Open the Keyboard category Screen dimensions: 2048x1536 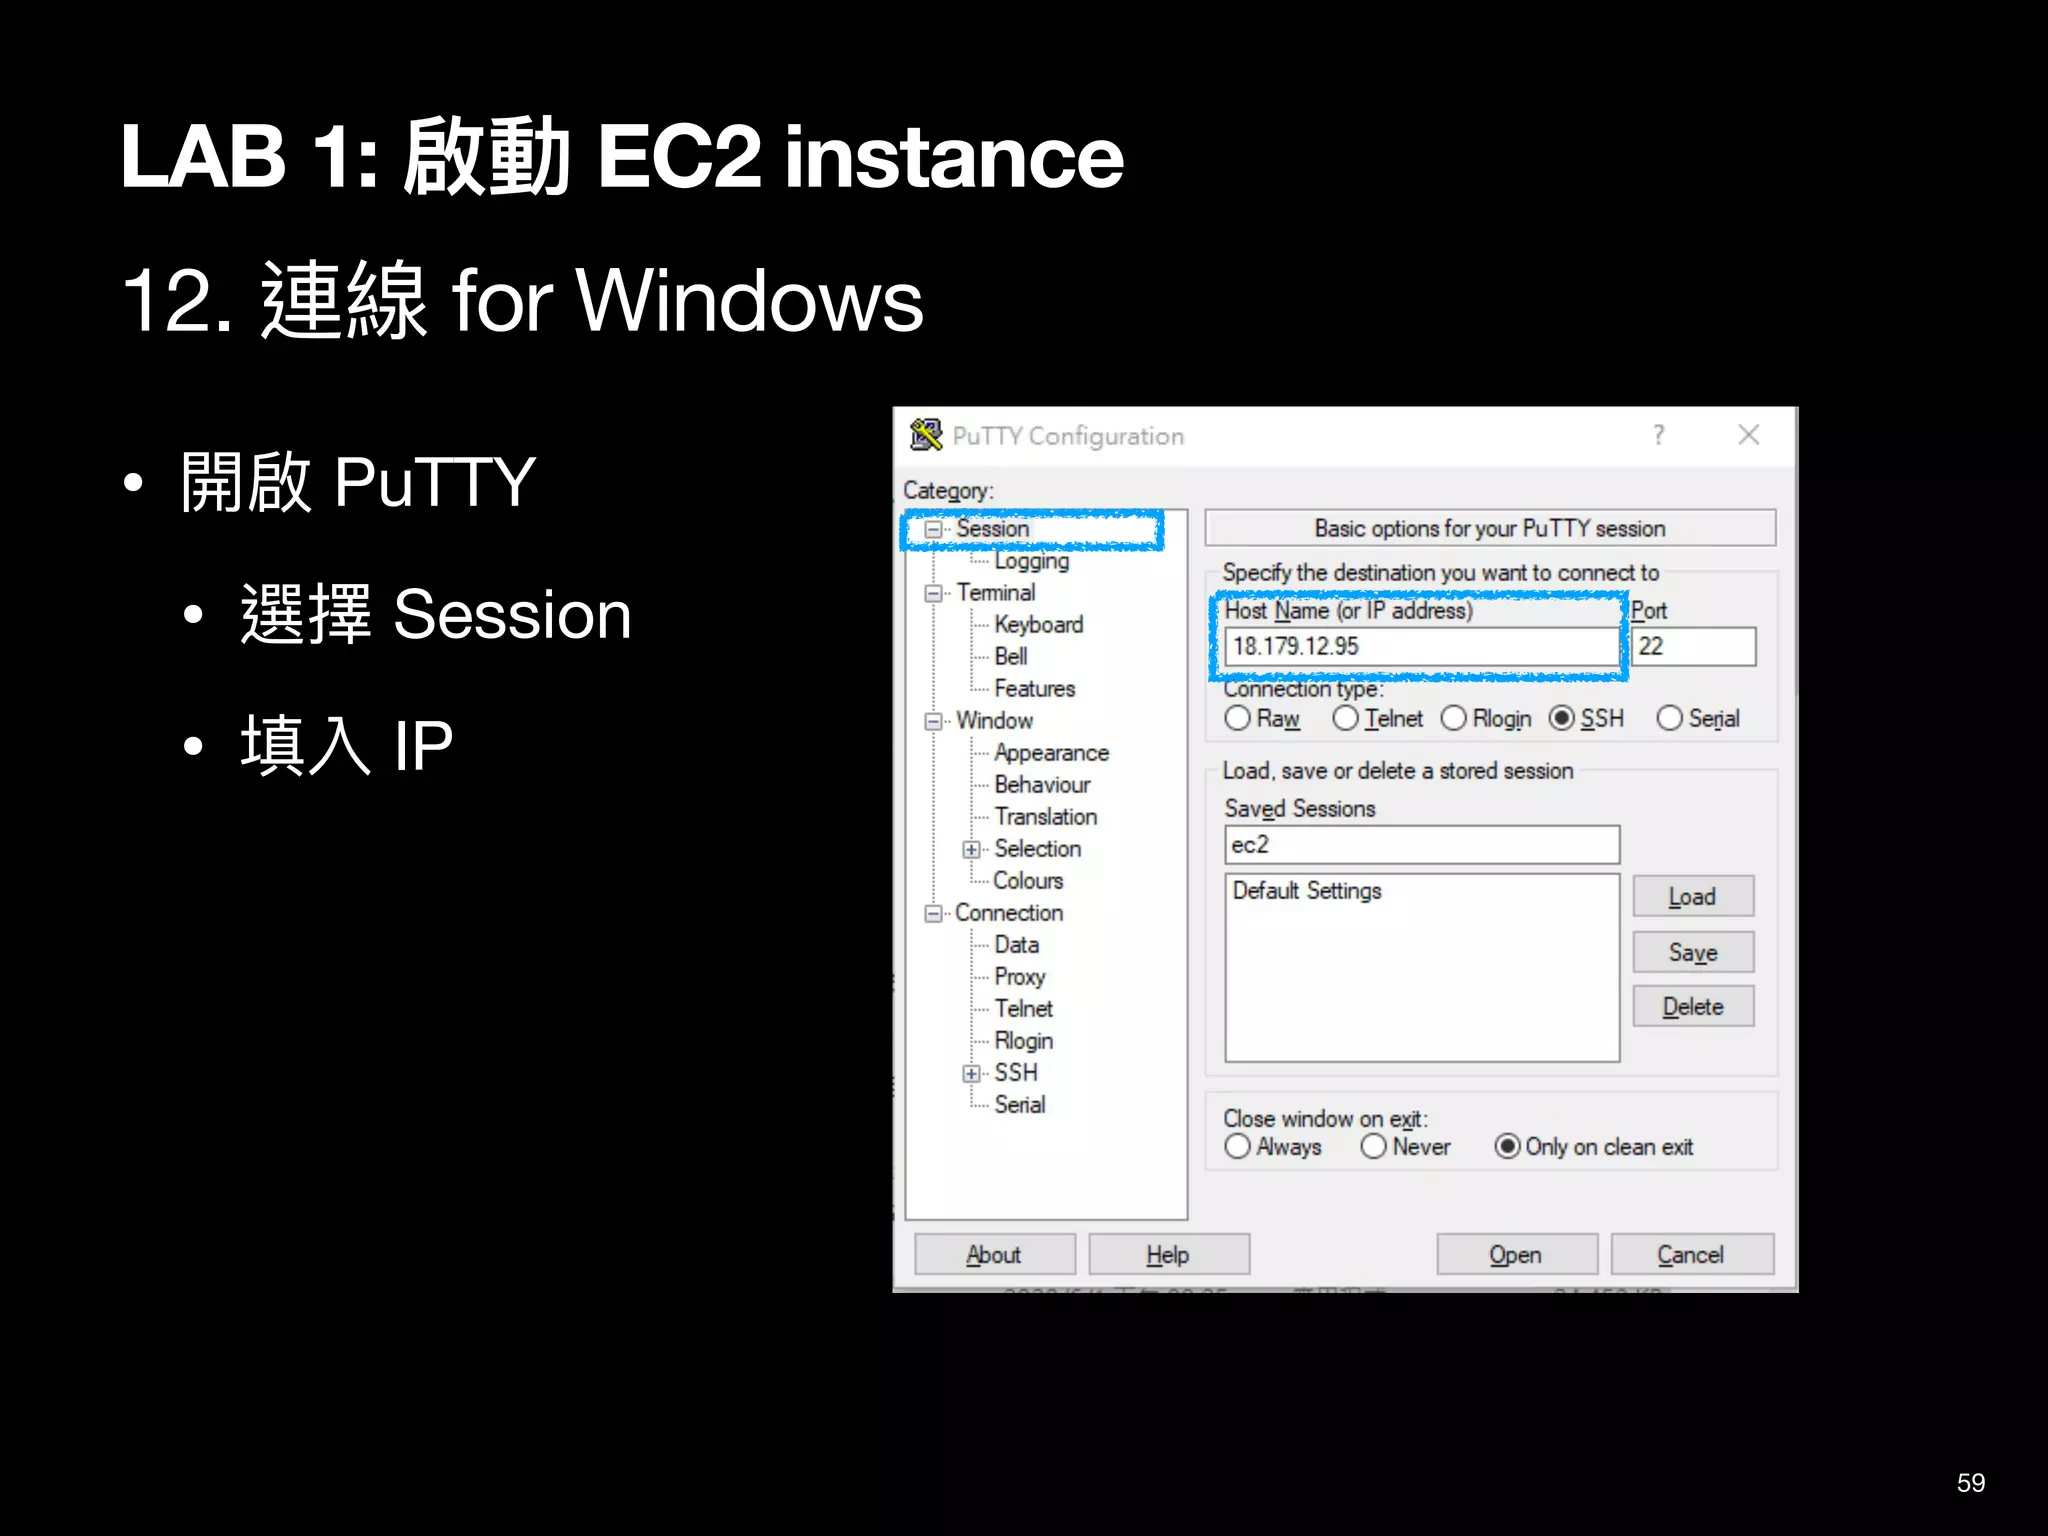1038,624
